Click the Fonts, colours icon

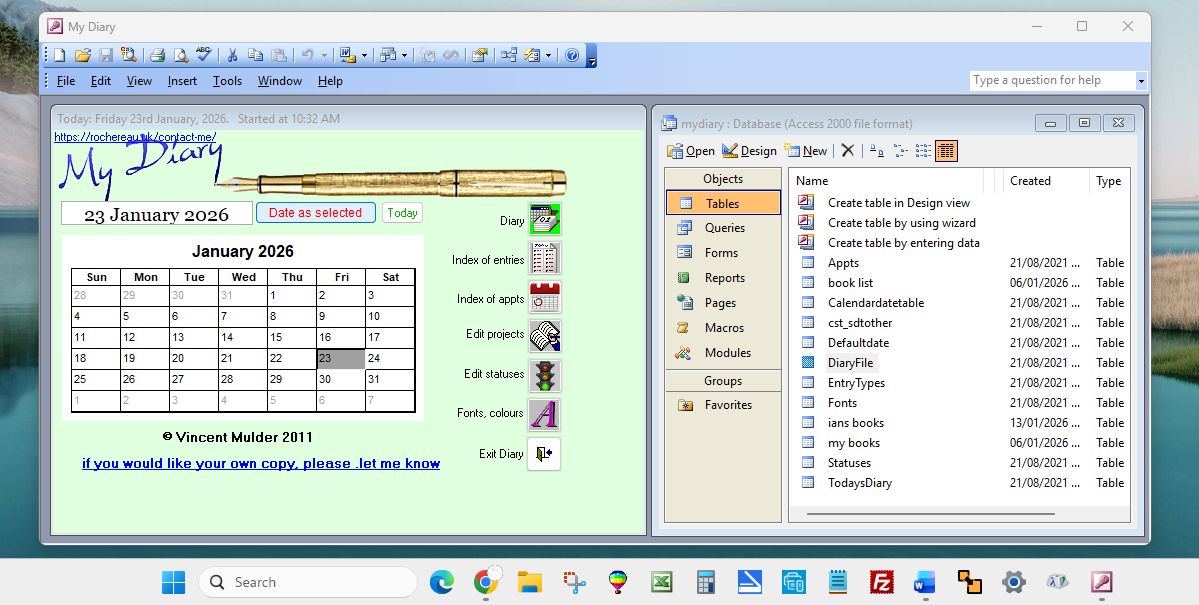tap(544, 414)
